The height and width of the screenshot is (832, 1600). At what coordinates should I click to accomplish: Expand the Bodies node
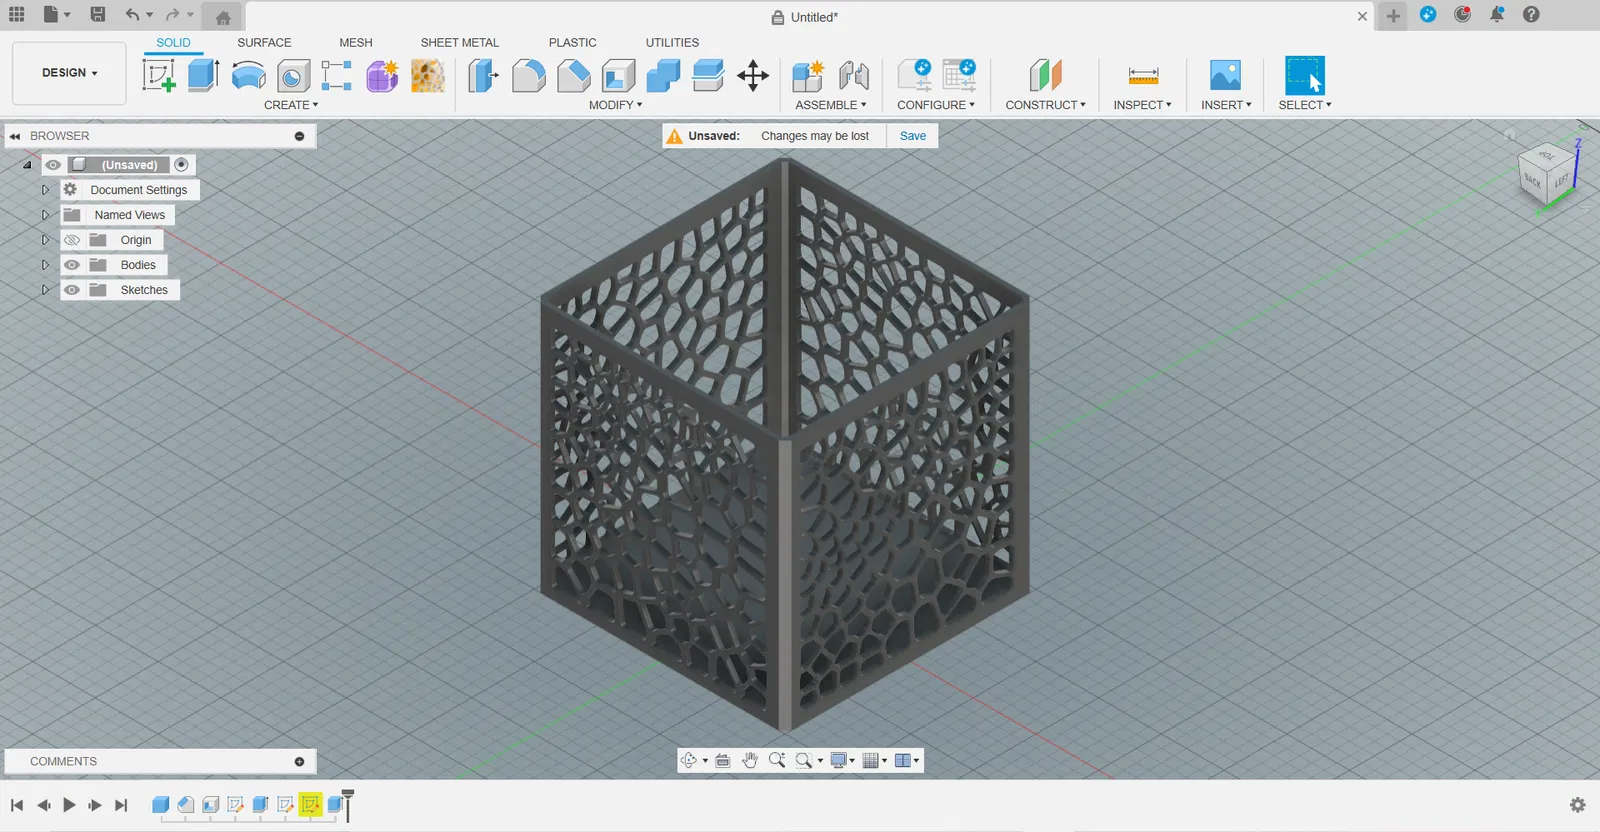point(45,265)
